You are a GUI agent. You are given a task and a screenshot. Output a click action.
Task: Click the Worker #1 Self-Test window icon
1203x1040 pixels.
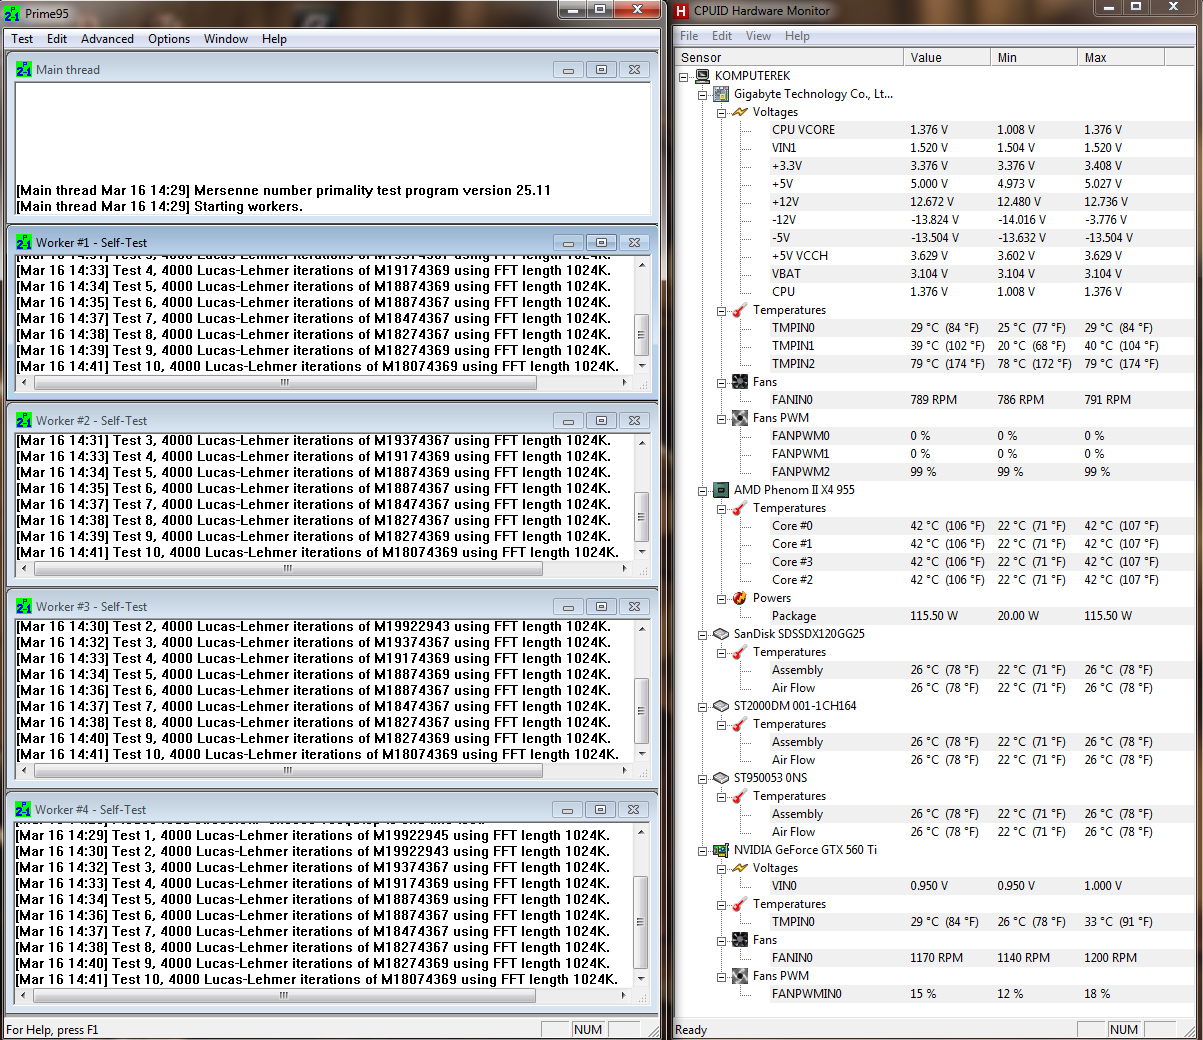pos(24,243)
